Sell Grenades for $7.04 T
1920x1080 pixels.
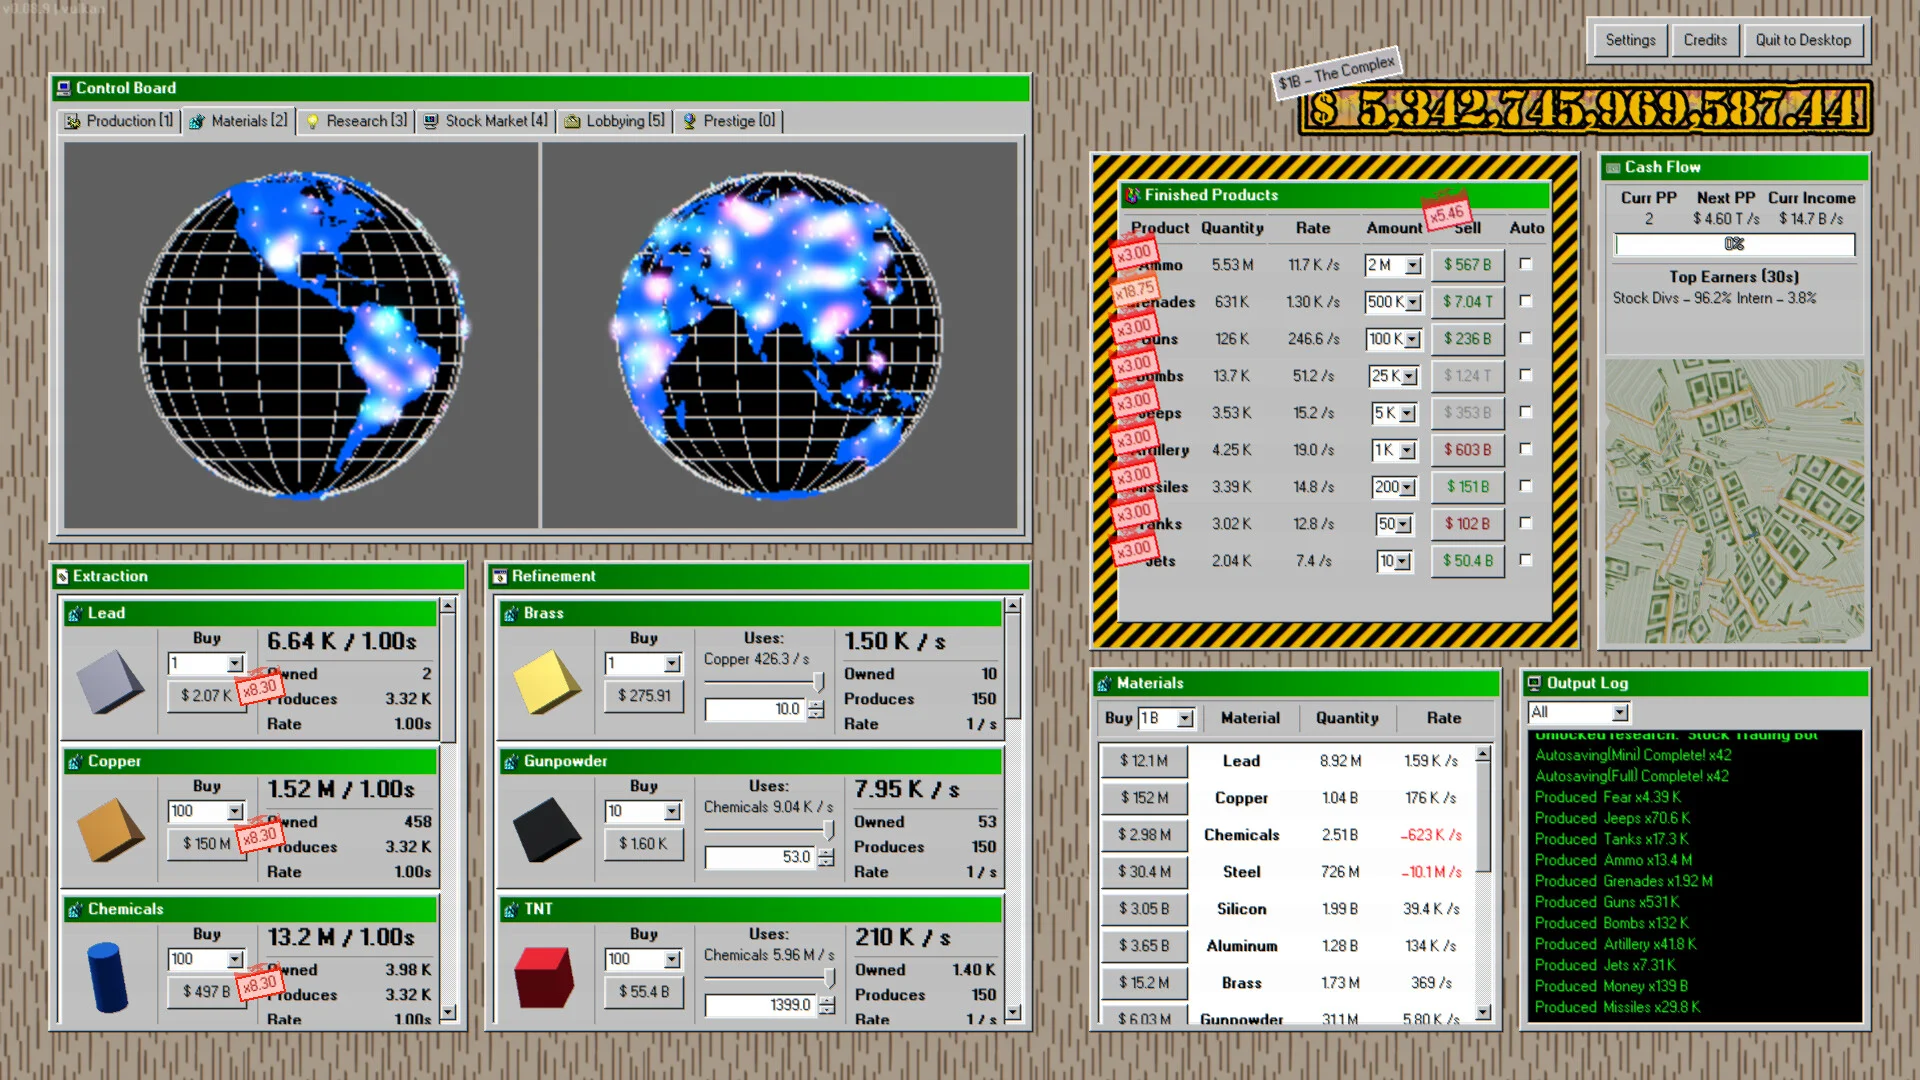coord(1467,301)
